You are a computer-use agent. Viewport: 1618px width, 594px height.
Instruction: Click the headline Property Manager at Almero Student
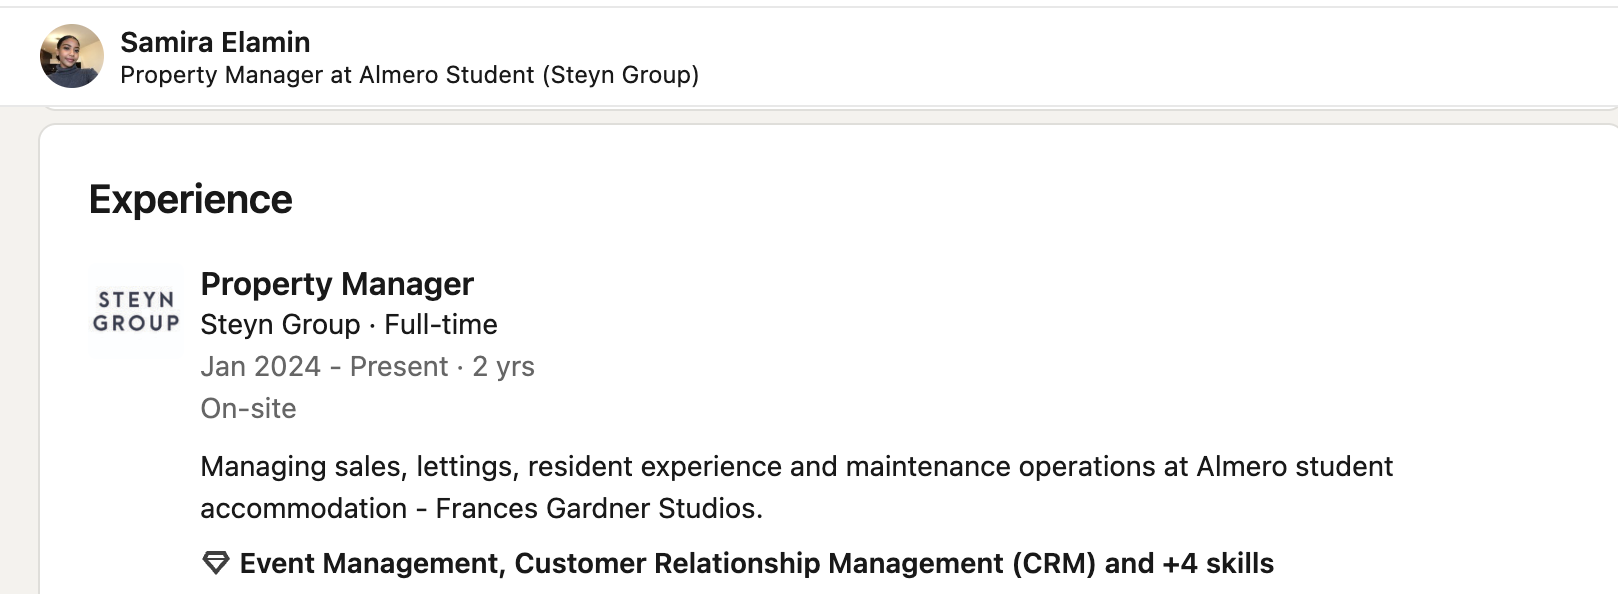[410, 74]
